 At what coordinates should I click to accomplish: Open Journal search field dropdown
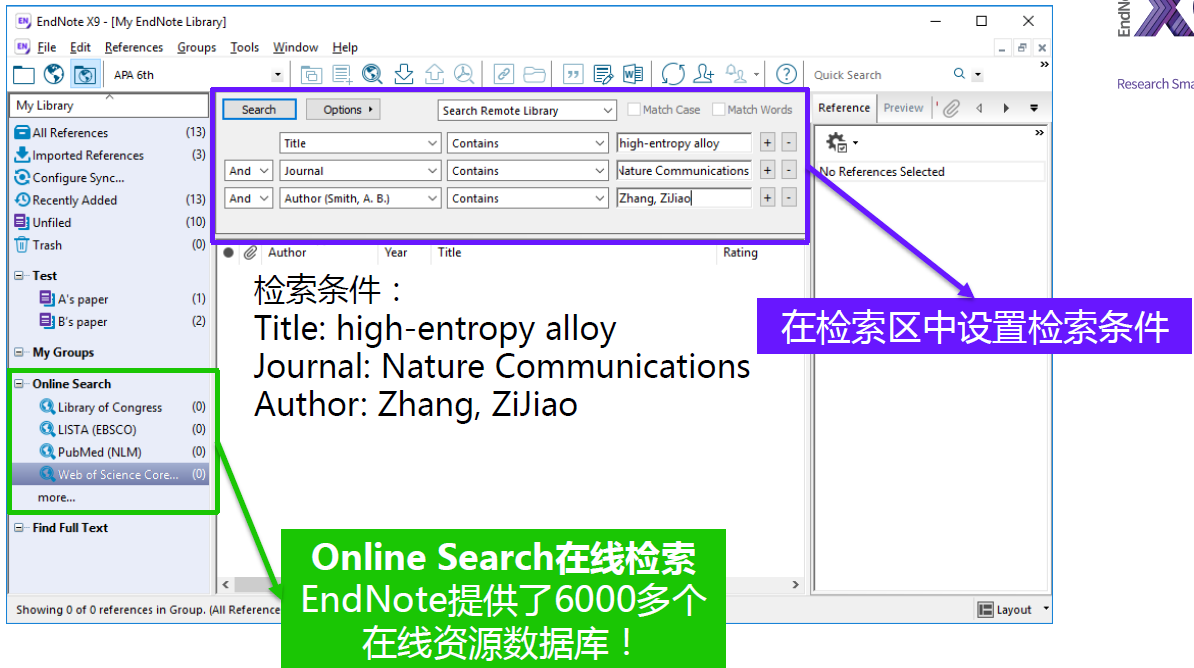tap(432, 171)
